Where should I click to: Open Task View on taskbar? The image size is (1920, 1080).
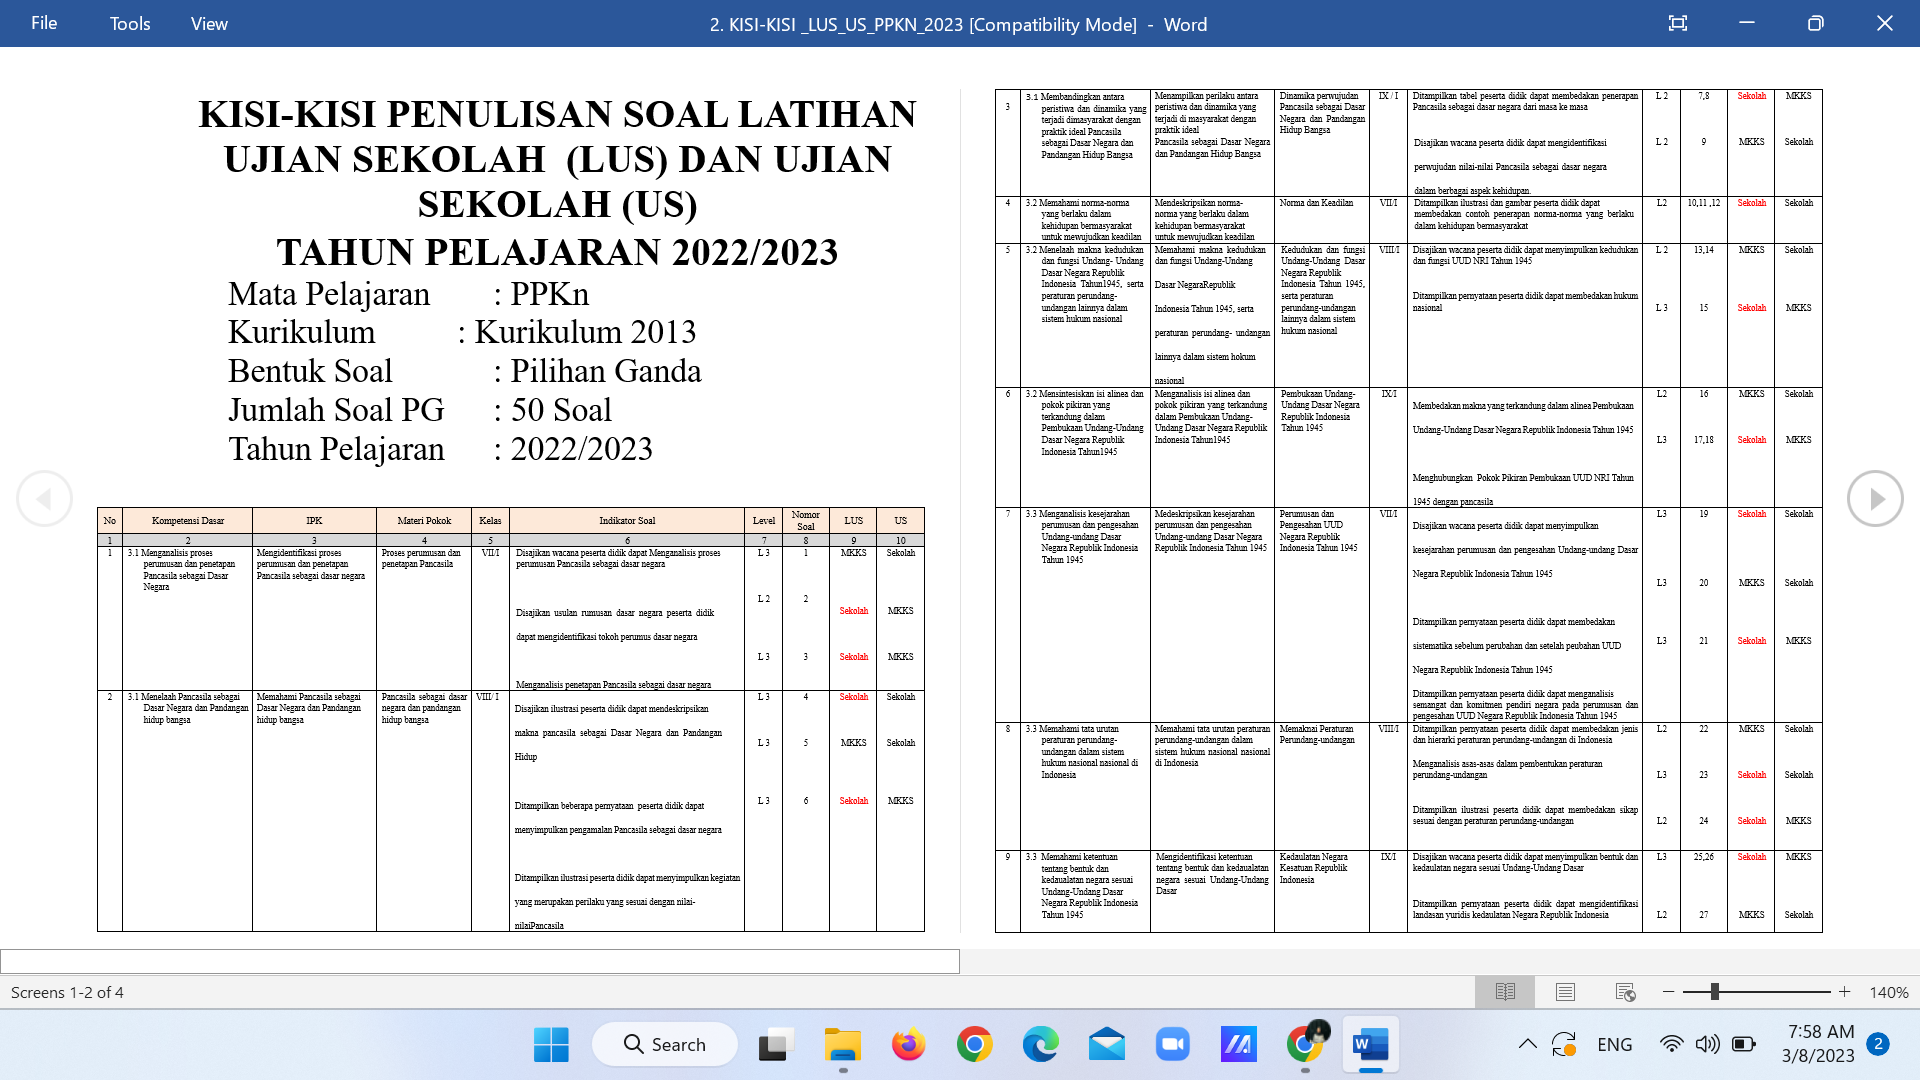[776, 1045]
